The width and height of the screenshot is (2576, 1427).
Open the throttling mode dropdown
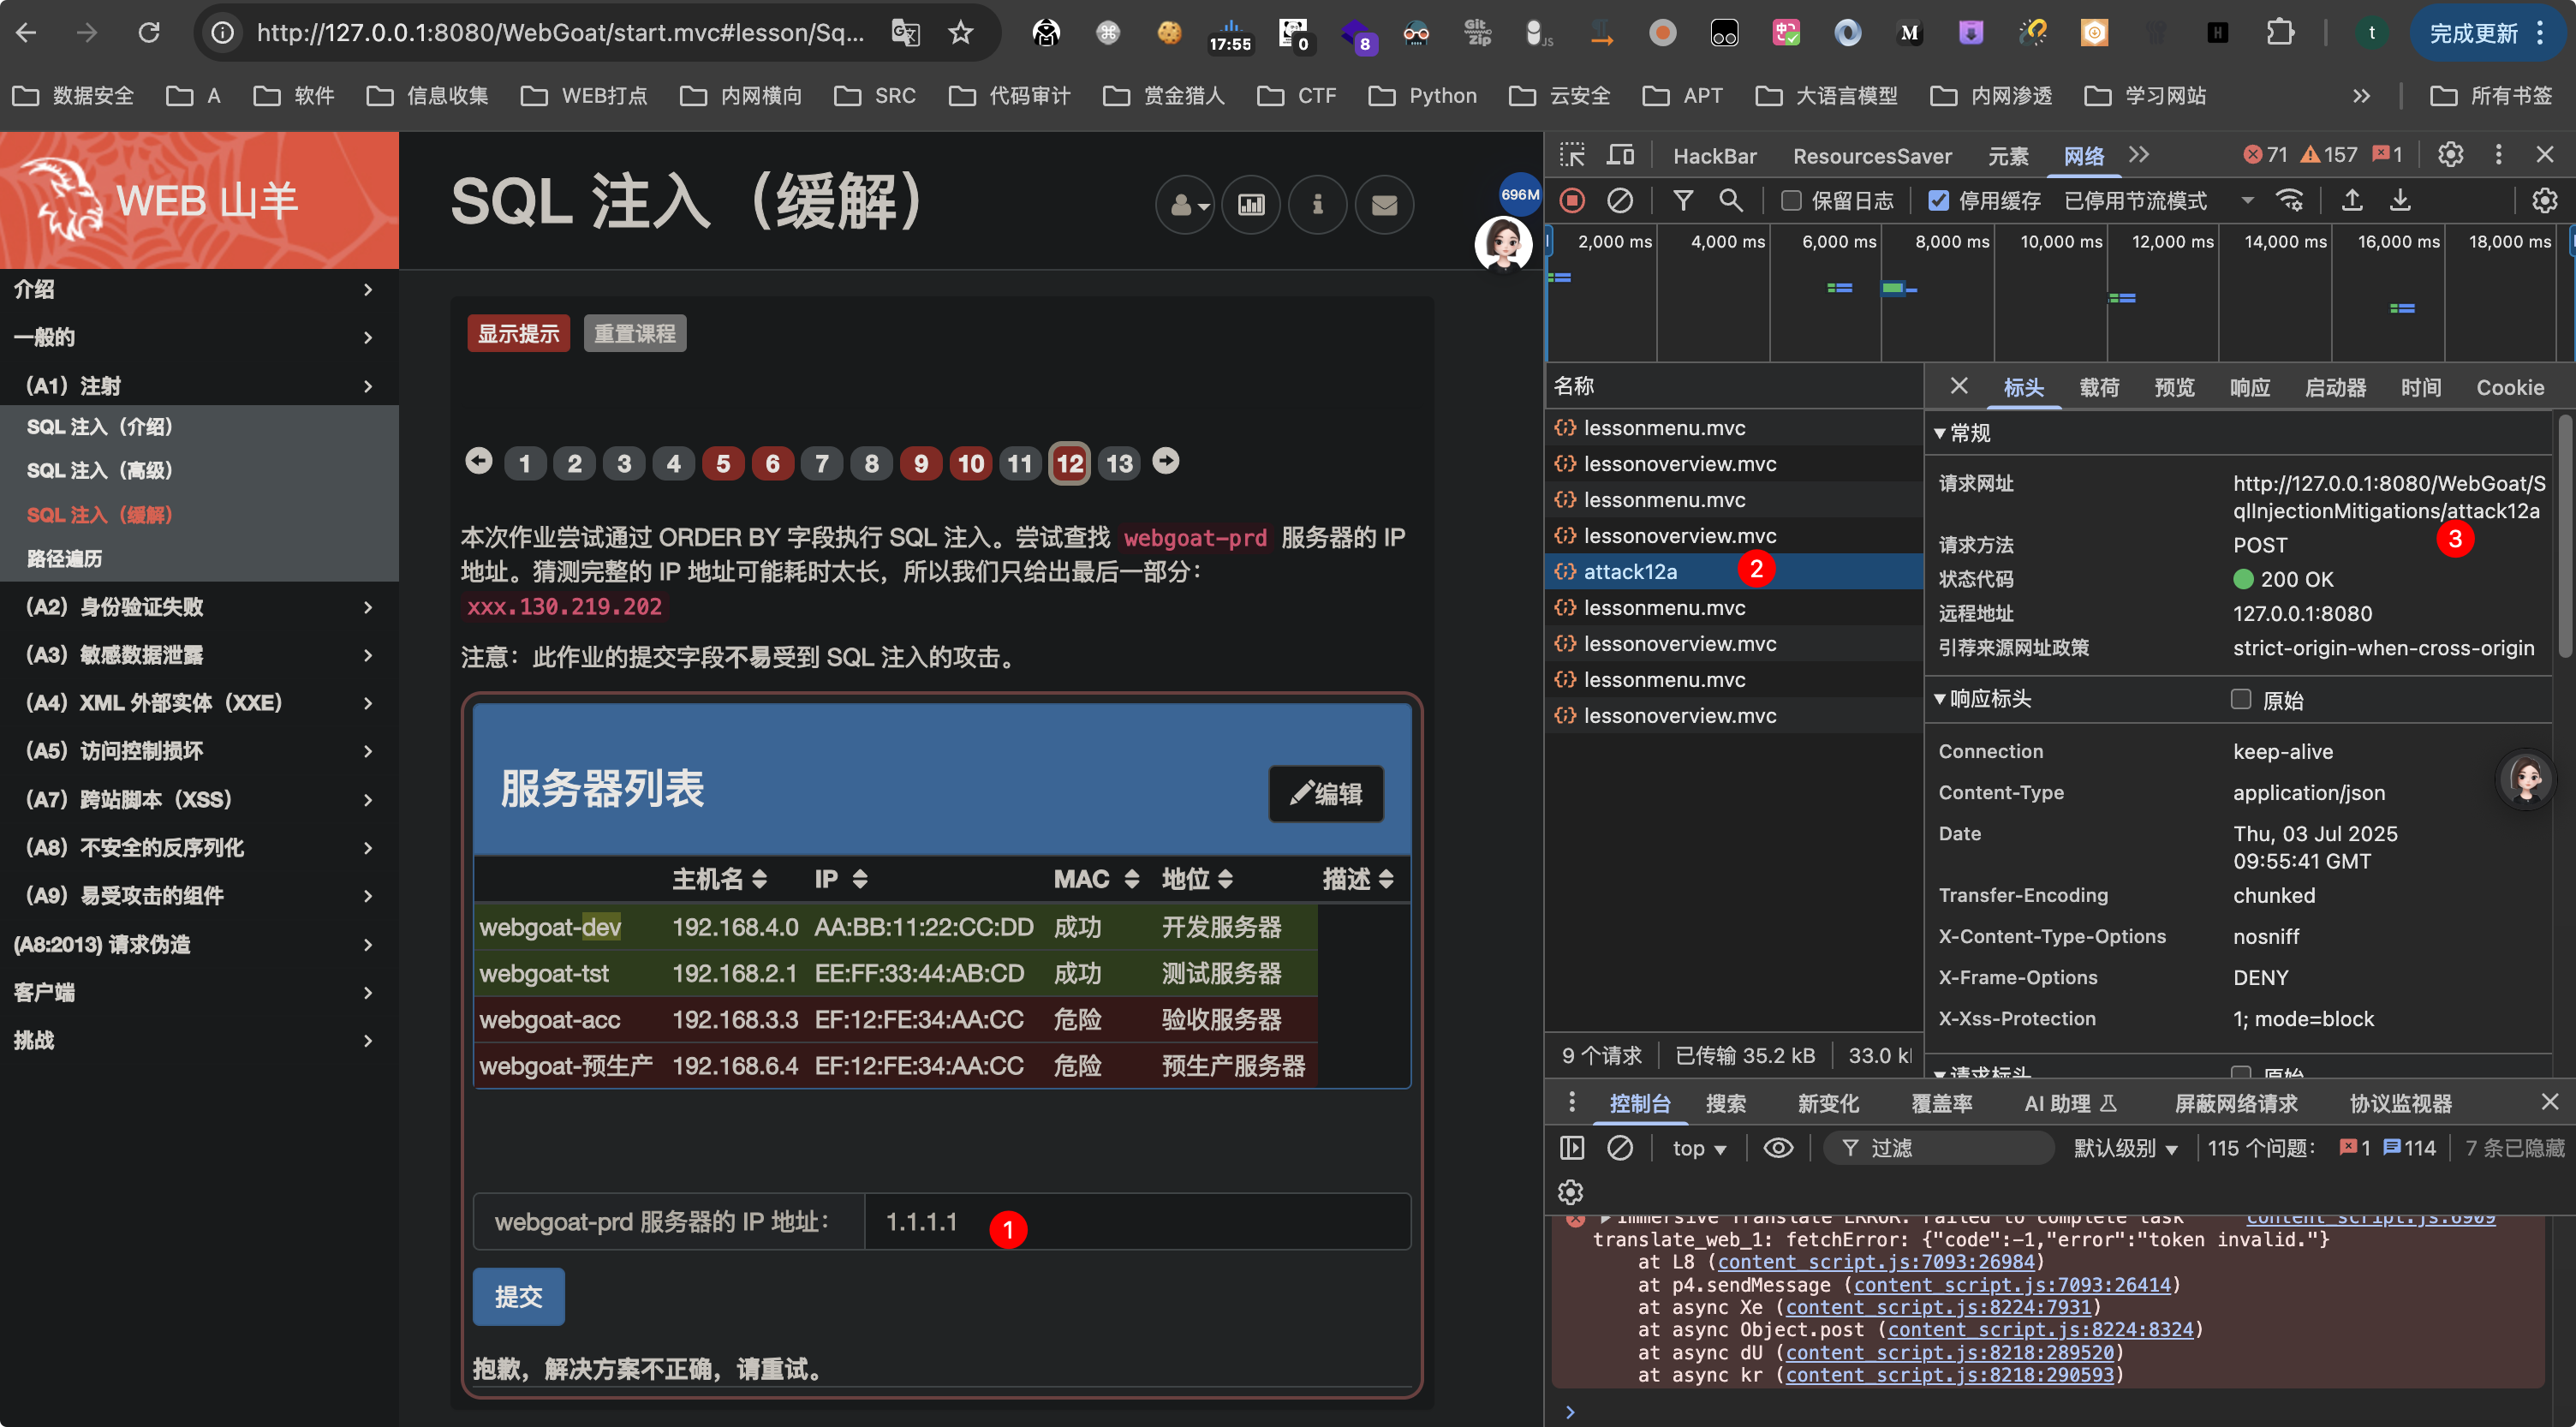[x=2158, y=201]
